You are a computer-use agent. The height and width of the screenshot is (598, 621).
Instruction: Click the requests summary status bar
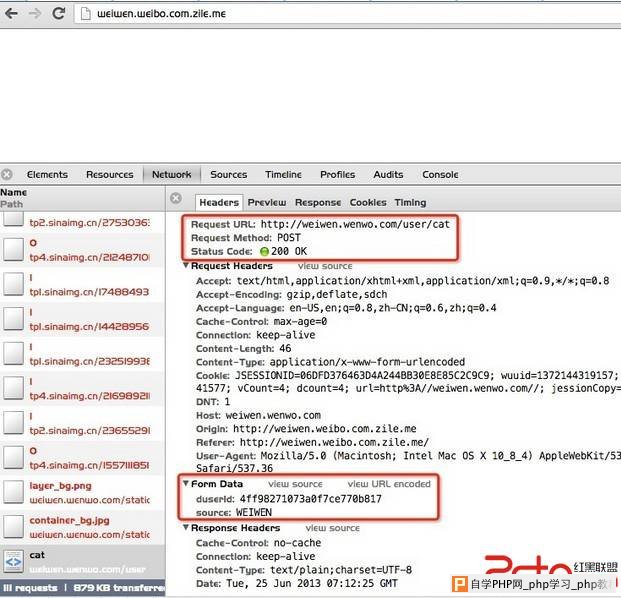(x=82, y=588)
